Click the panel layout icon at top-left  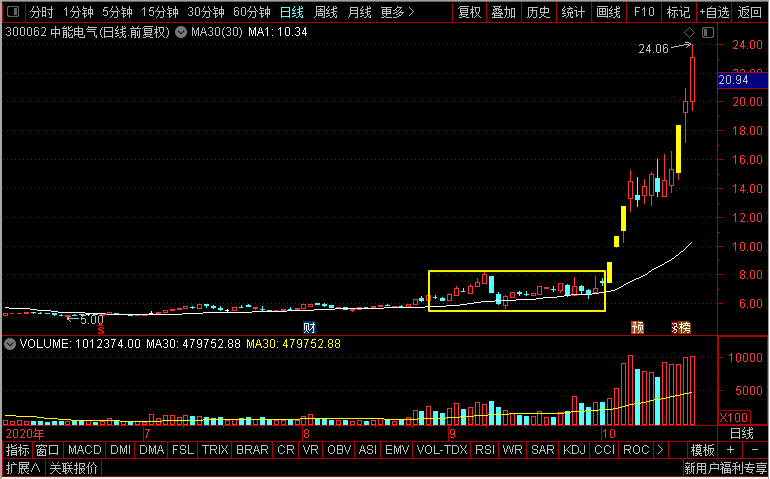pos(13,11)
